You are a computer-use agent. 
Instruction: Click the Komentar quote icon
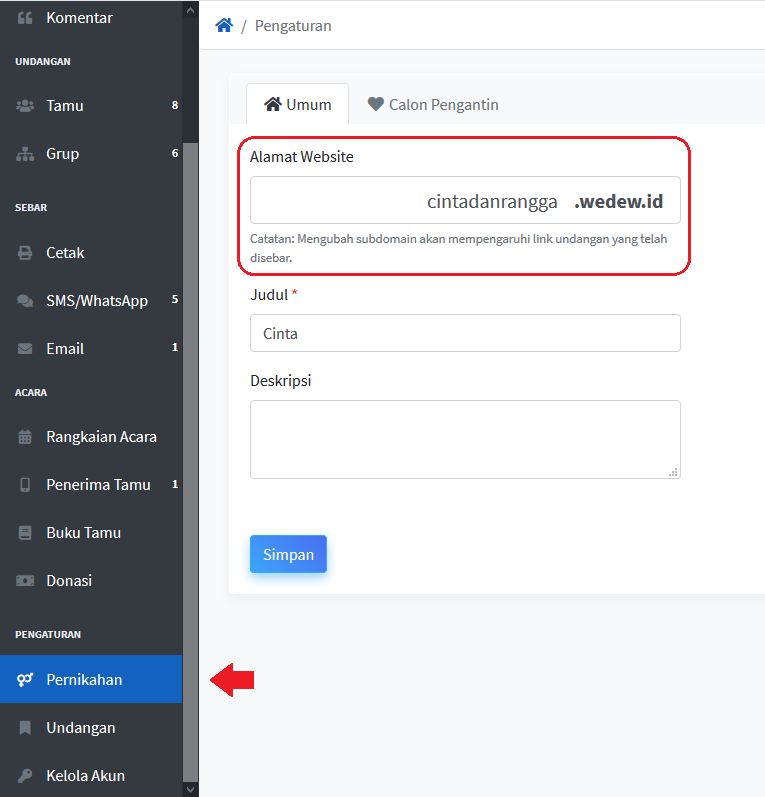click(25, 18)
